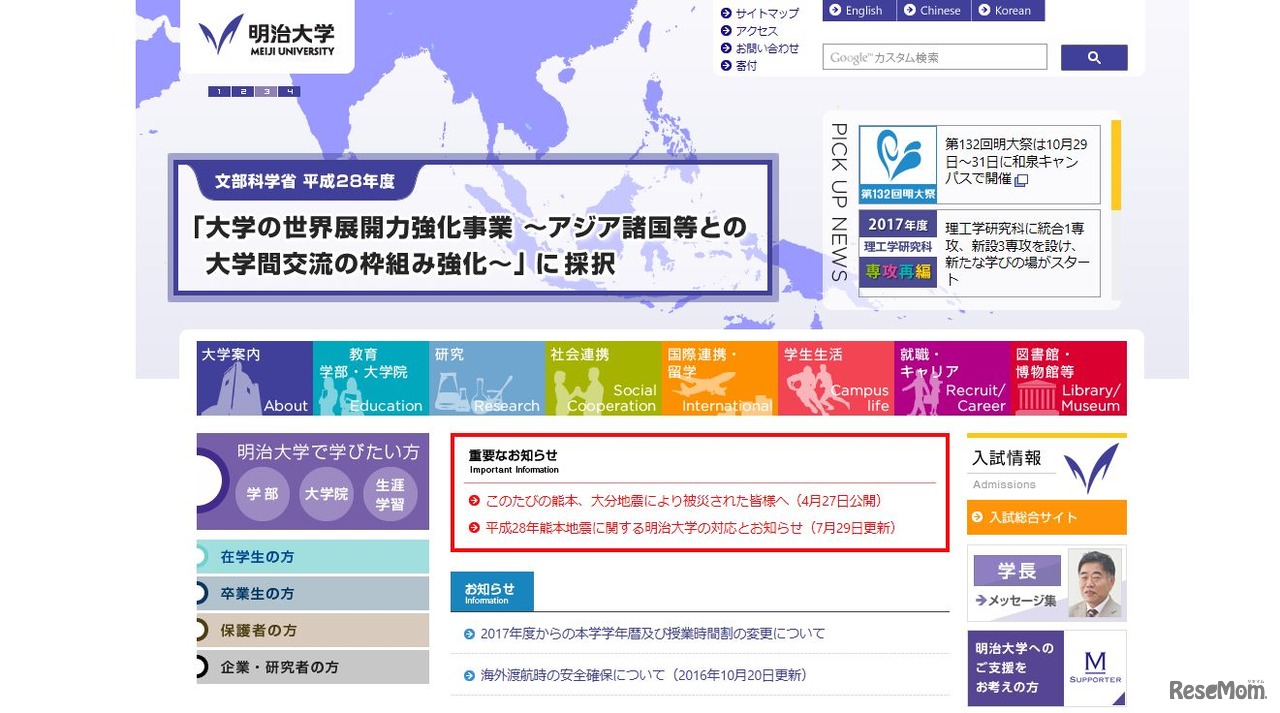Open the 入試総合サイト orange button

tap(1047, 517)
